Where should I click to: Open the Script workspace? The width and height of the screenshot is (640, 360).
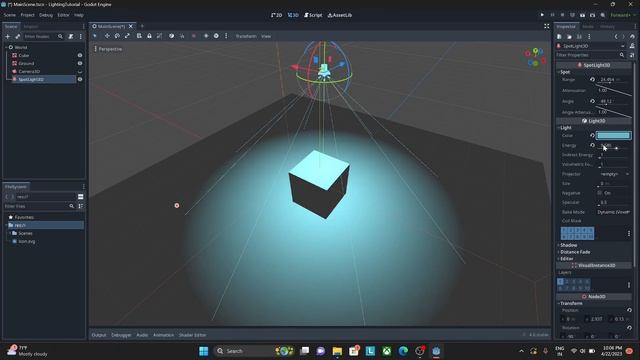313,15
